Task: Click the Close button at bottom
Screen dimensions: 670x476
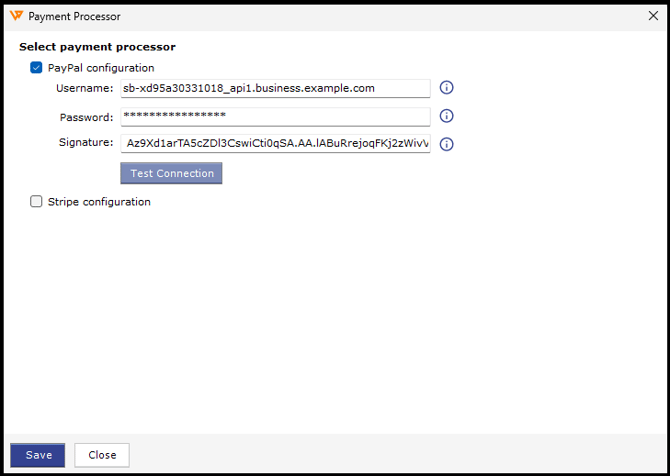Action: (102, 455)
